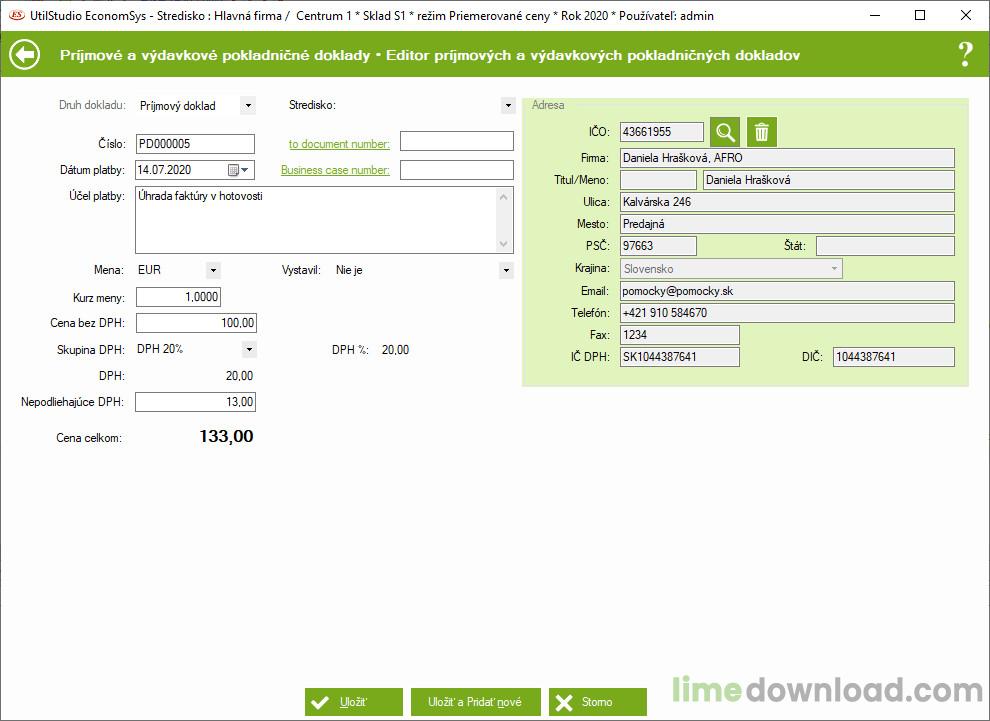Click the Druh dokladu value Príjmový doklad
The height and width of the screenshot is (721, 990).
177,106
